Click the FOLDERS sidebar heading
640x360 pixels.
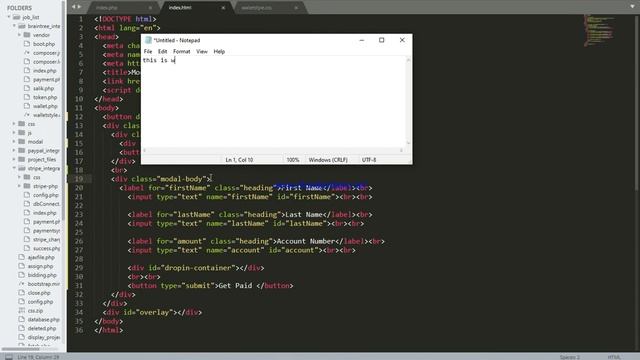pos(19,8)
